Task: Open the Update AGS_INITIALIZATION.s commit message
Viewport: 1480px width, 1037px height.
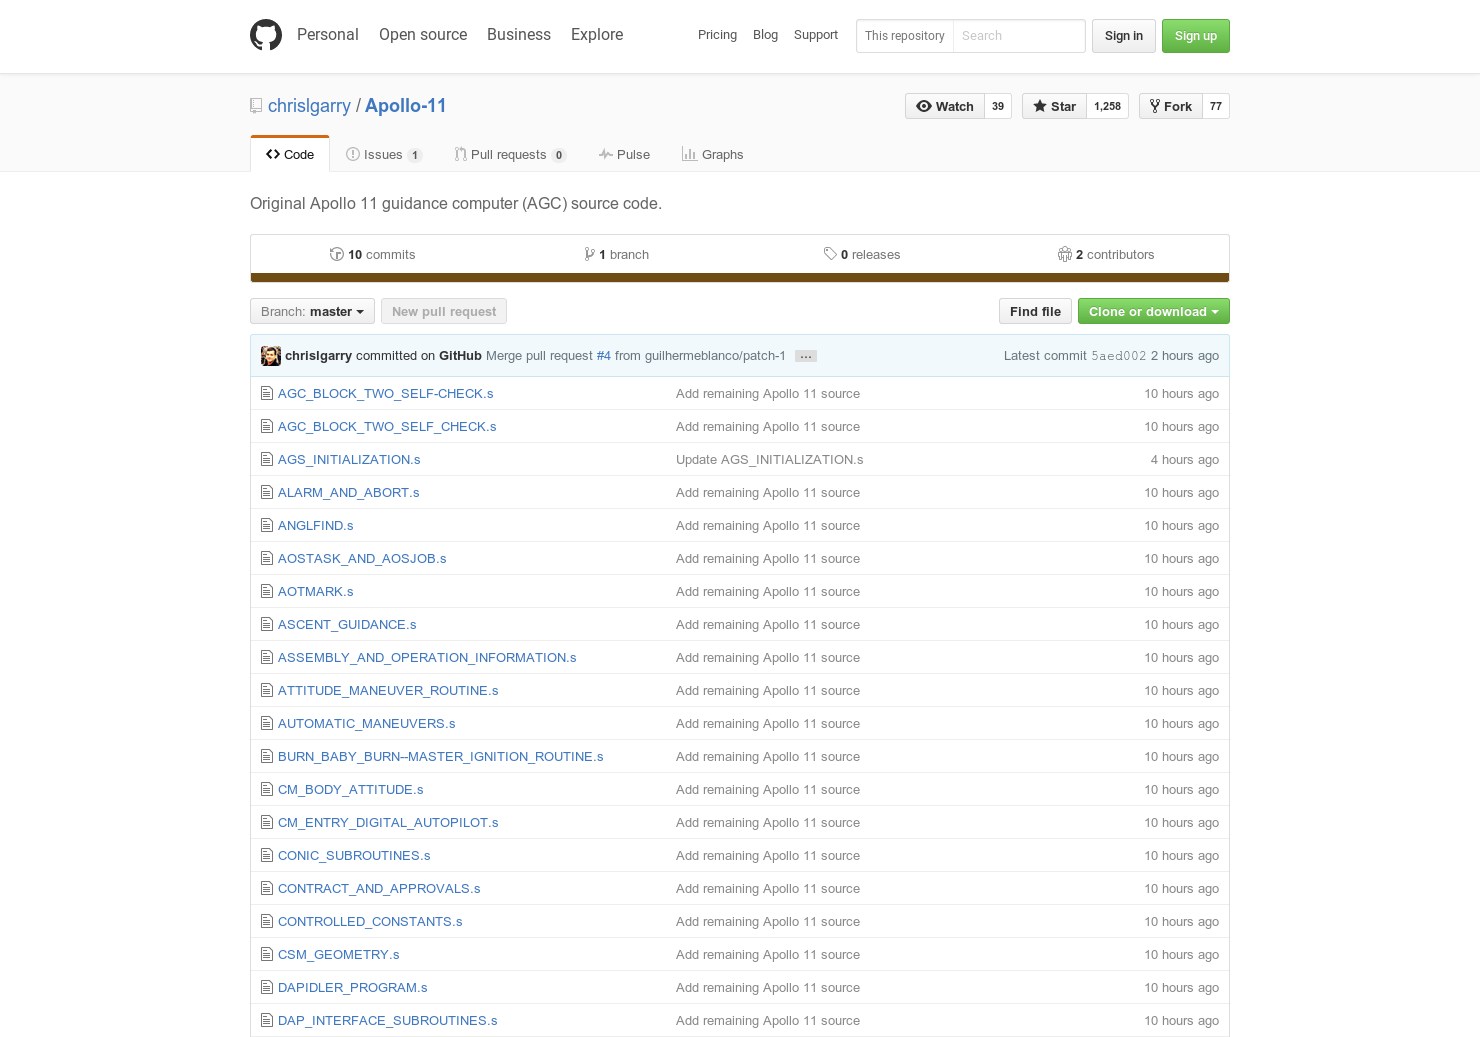Action: [x=769, y=460]
